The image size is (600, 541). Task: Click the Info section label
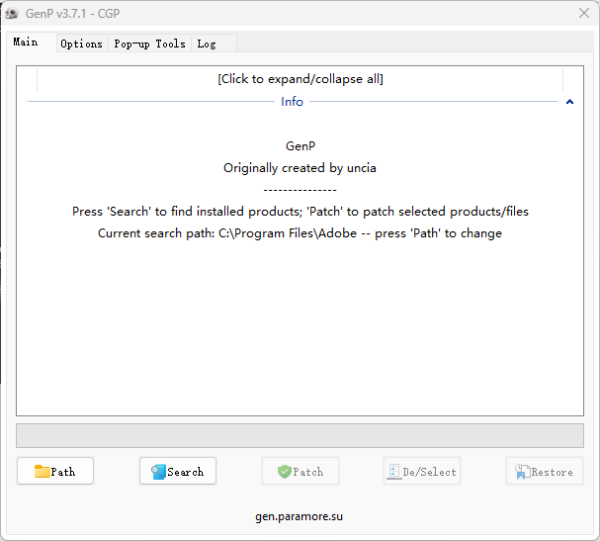[x=292, y=102]
